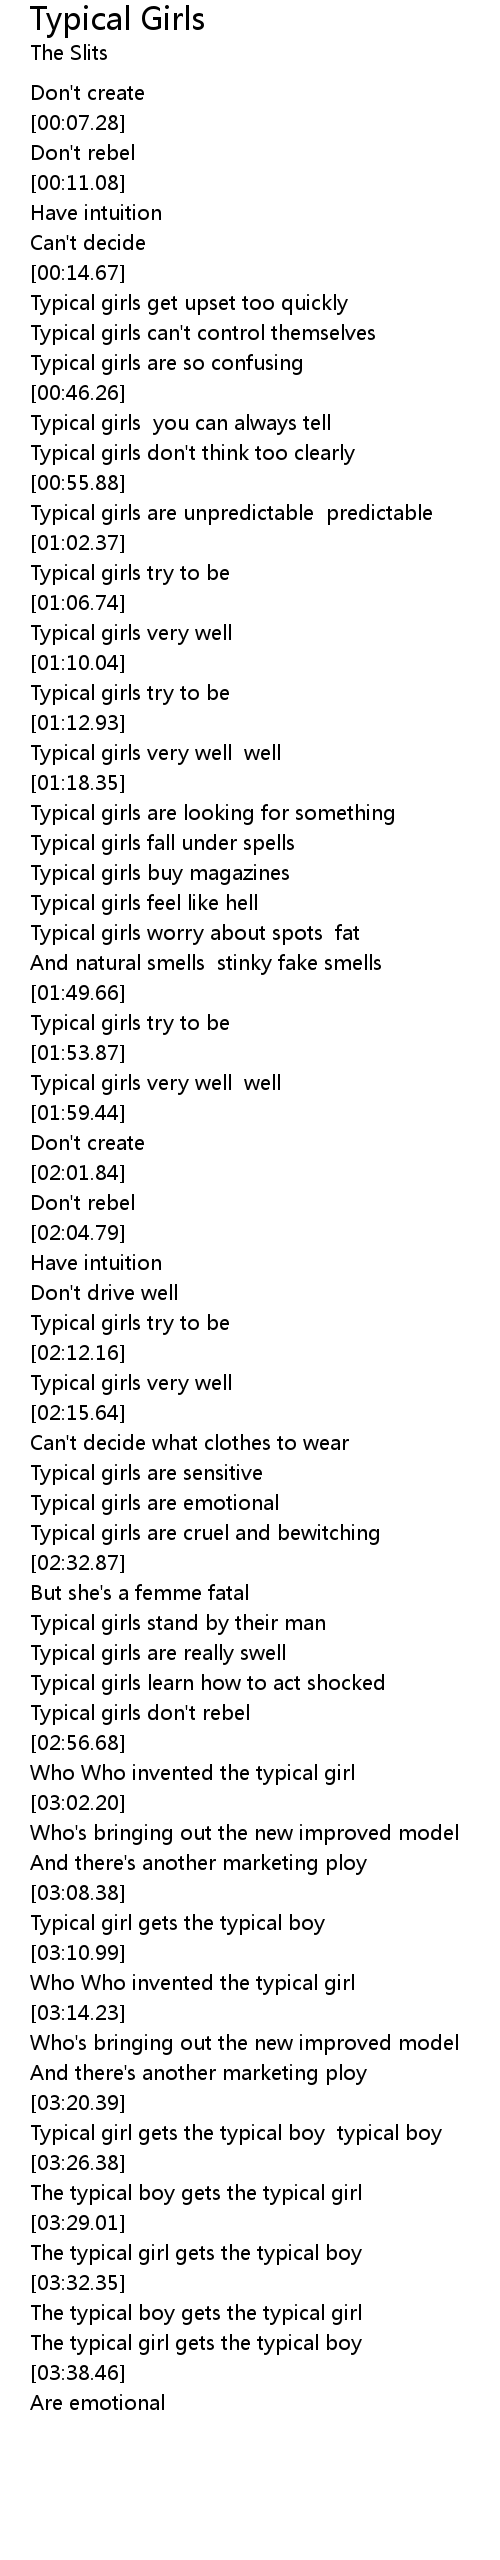Select the [02:15.64] timestamp
The width and height of the screenshot is (500, 2560).
tap(78, 1413)
